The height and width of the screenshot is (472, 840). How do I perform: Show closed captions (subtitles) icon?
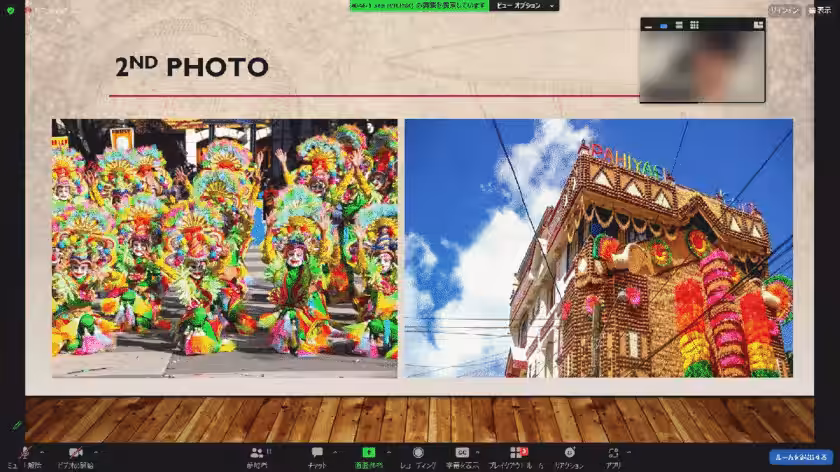[462, 455]
